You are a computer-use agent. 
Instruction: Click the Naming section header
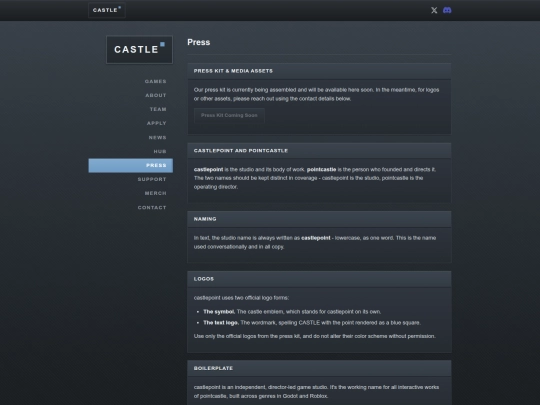(319, 219)
